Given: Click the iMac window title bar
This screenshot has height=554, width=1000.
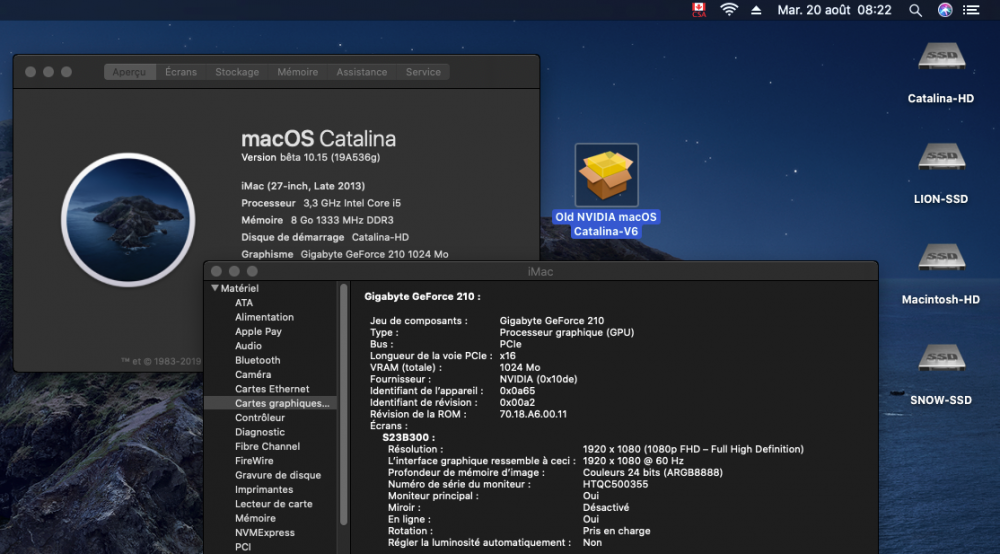Looking at the screenshot, I should click(540, 272).
